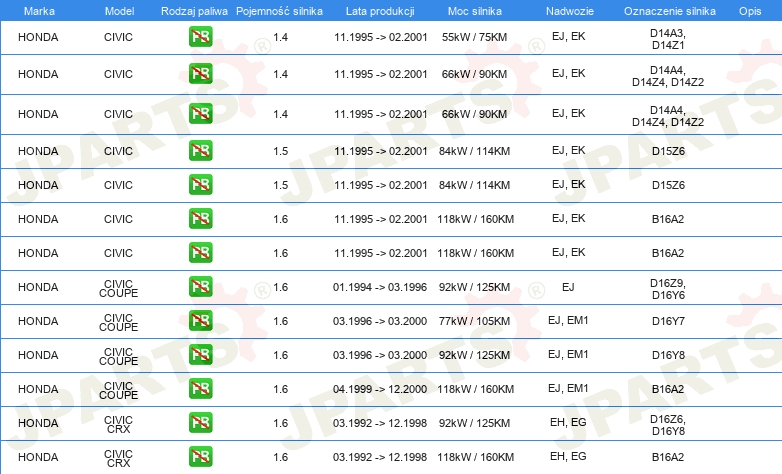
Task: Click the 1.4 capacity in the 55kW / 75KM row
Action: (x=280, y=37)
